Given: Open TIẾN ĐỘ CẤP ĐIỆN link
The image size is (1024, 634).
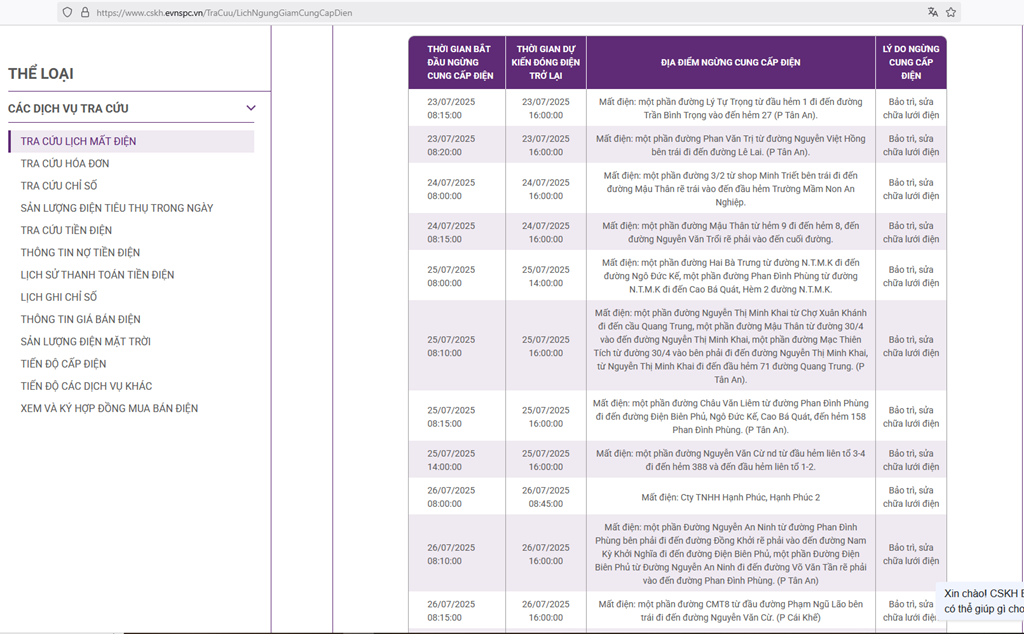Looking at the screenshot, I should tap(63, 363).
